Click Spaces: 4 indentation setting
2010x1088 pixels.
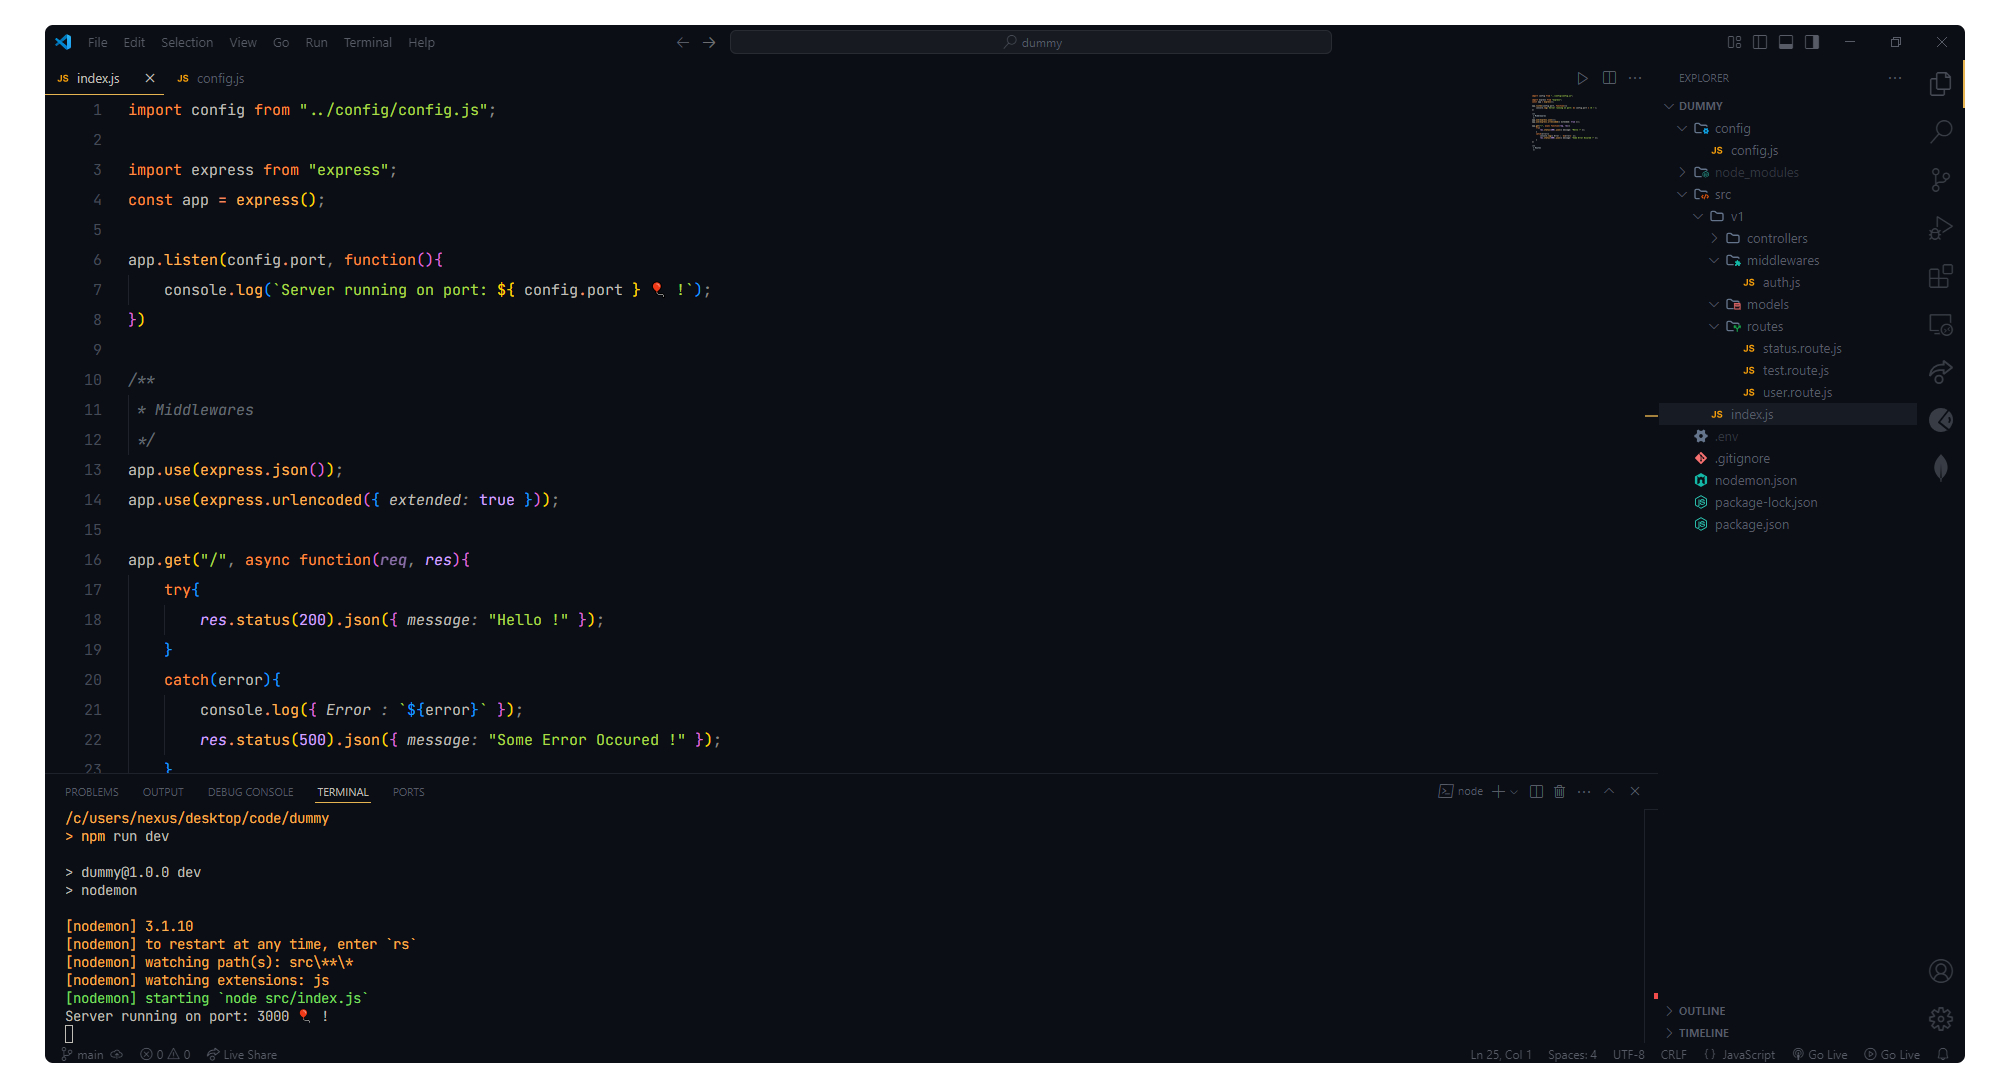tap(1572, 1055)
